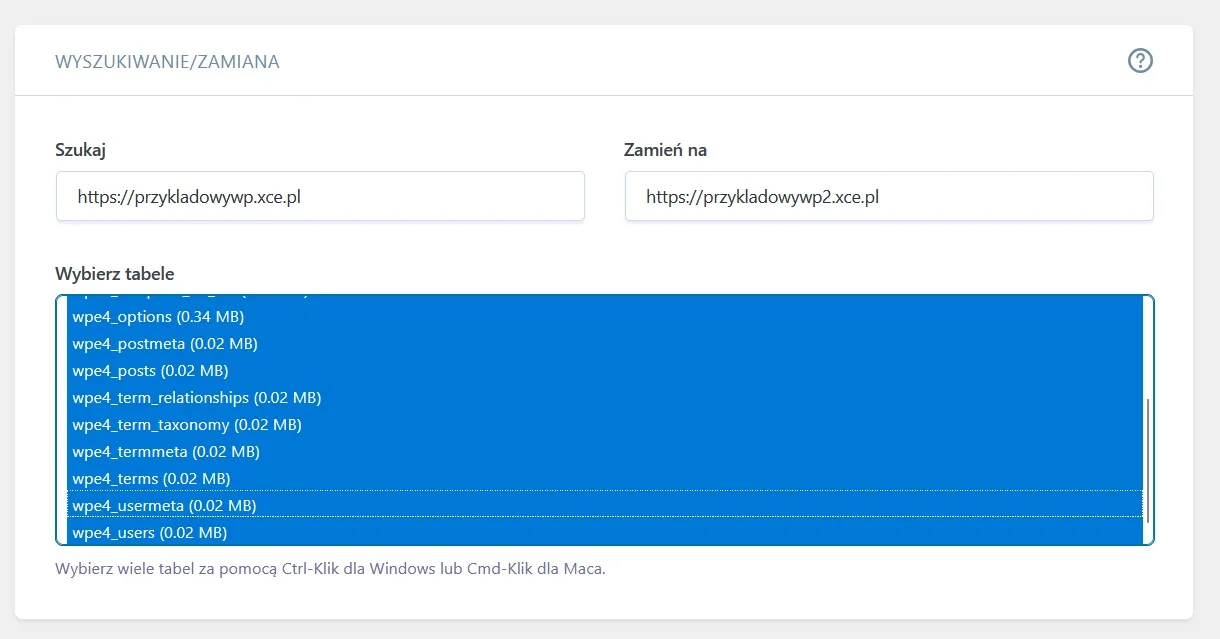Screen dimensions: 1220x639
Task: Click the Szukaj field label
Action: coord(81,150)
